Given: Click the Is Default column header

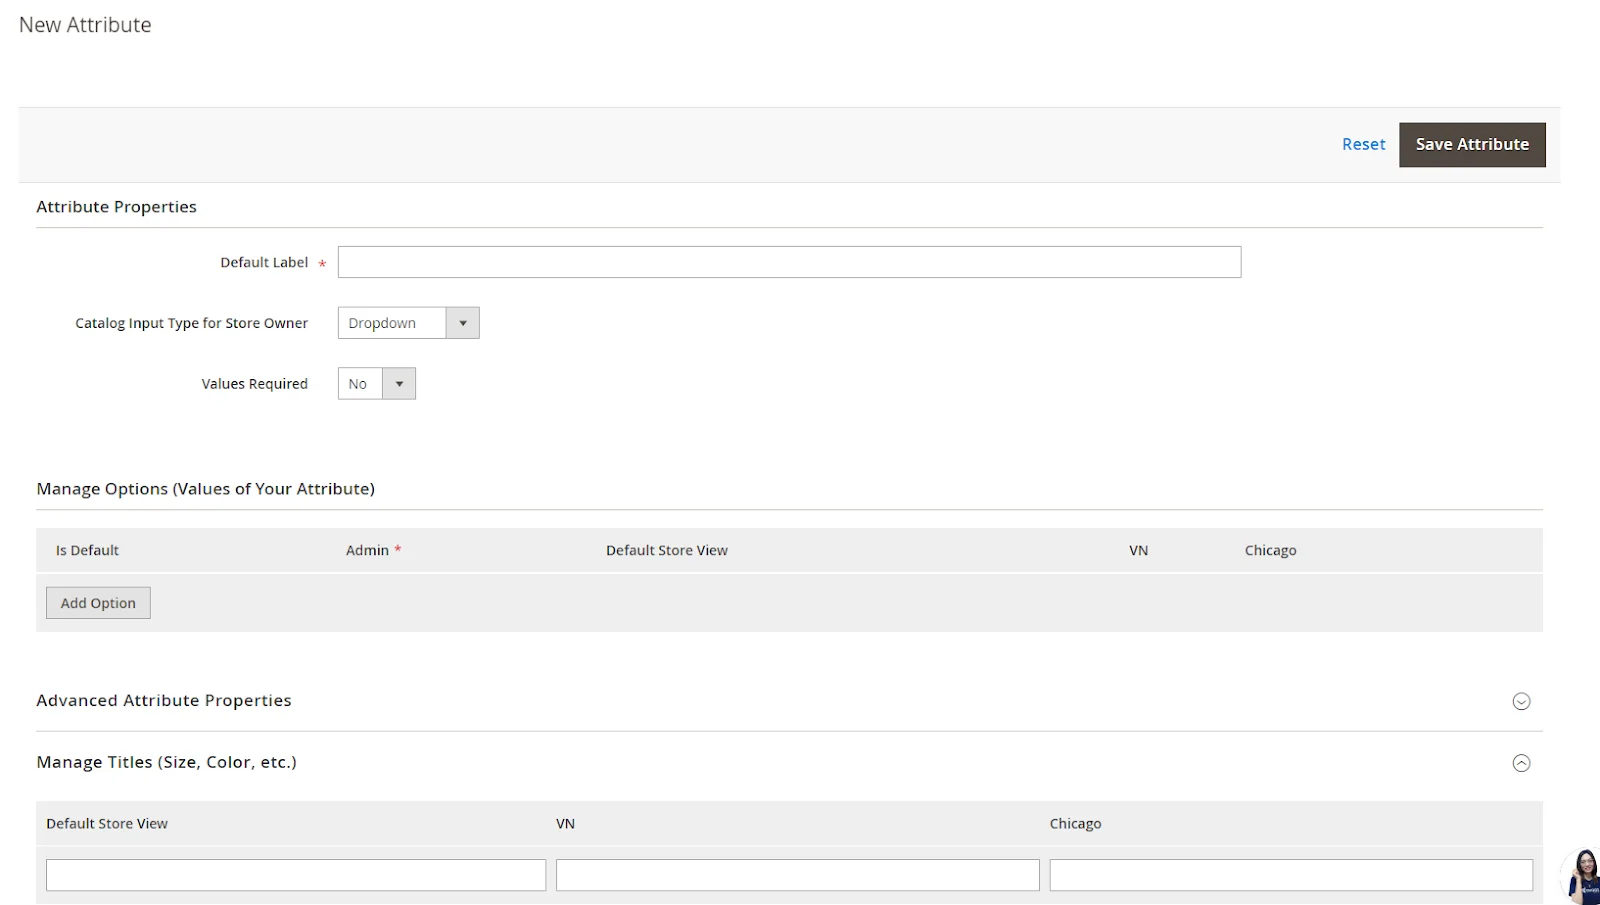Looking at the screenshot, I should click(86, 550).
